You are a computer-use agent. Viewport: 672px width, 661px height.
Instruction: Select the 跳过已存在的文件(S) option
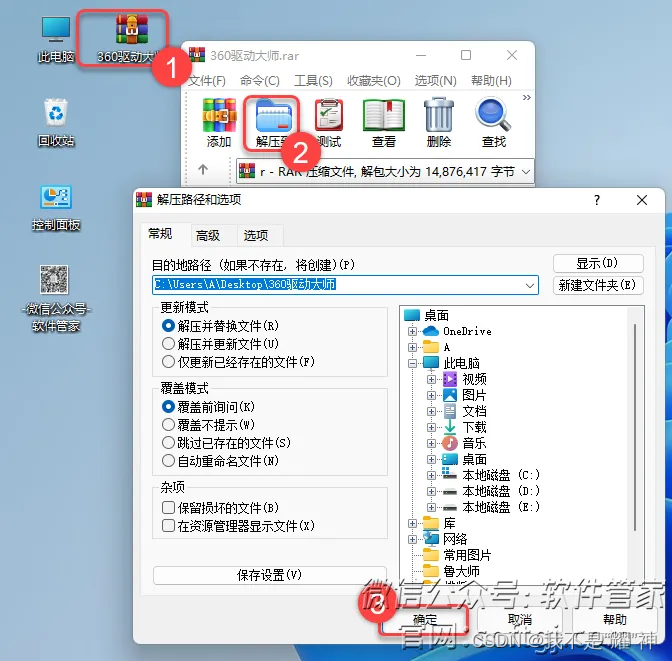point(226,442)
